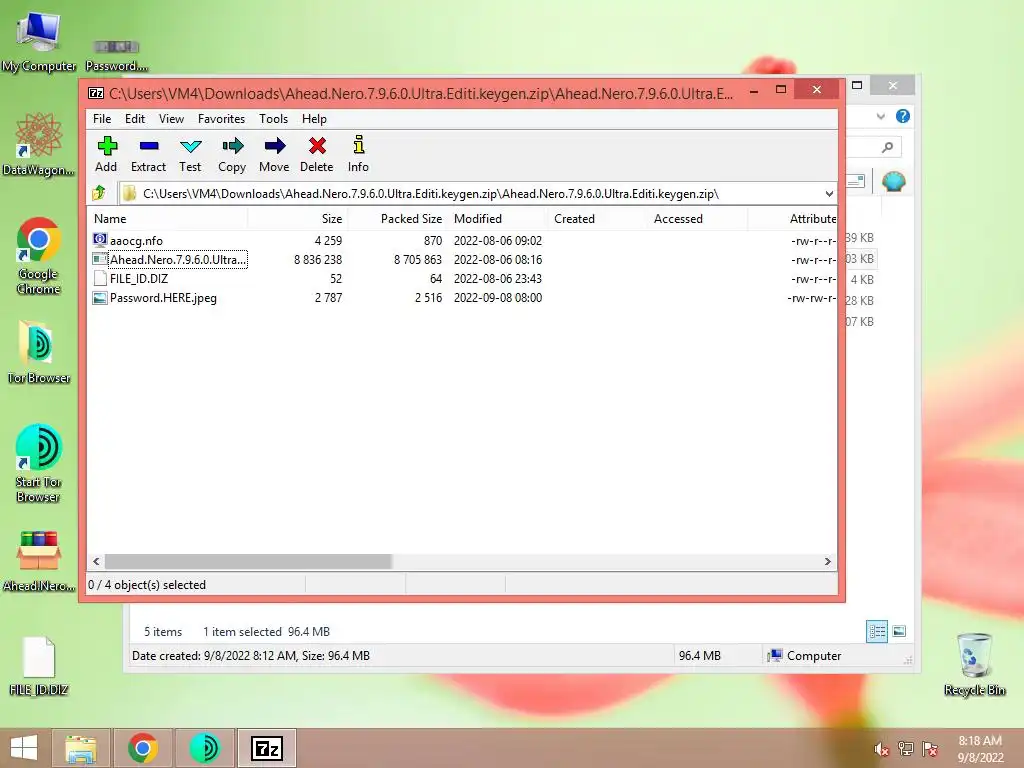Click the scroll right arrow

pos(827,562)
